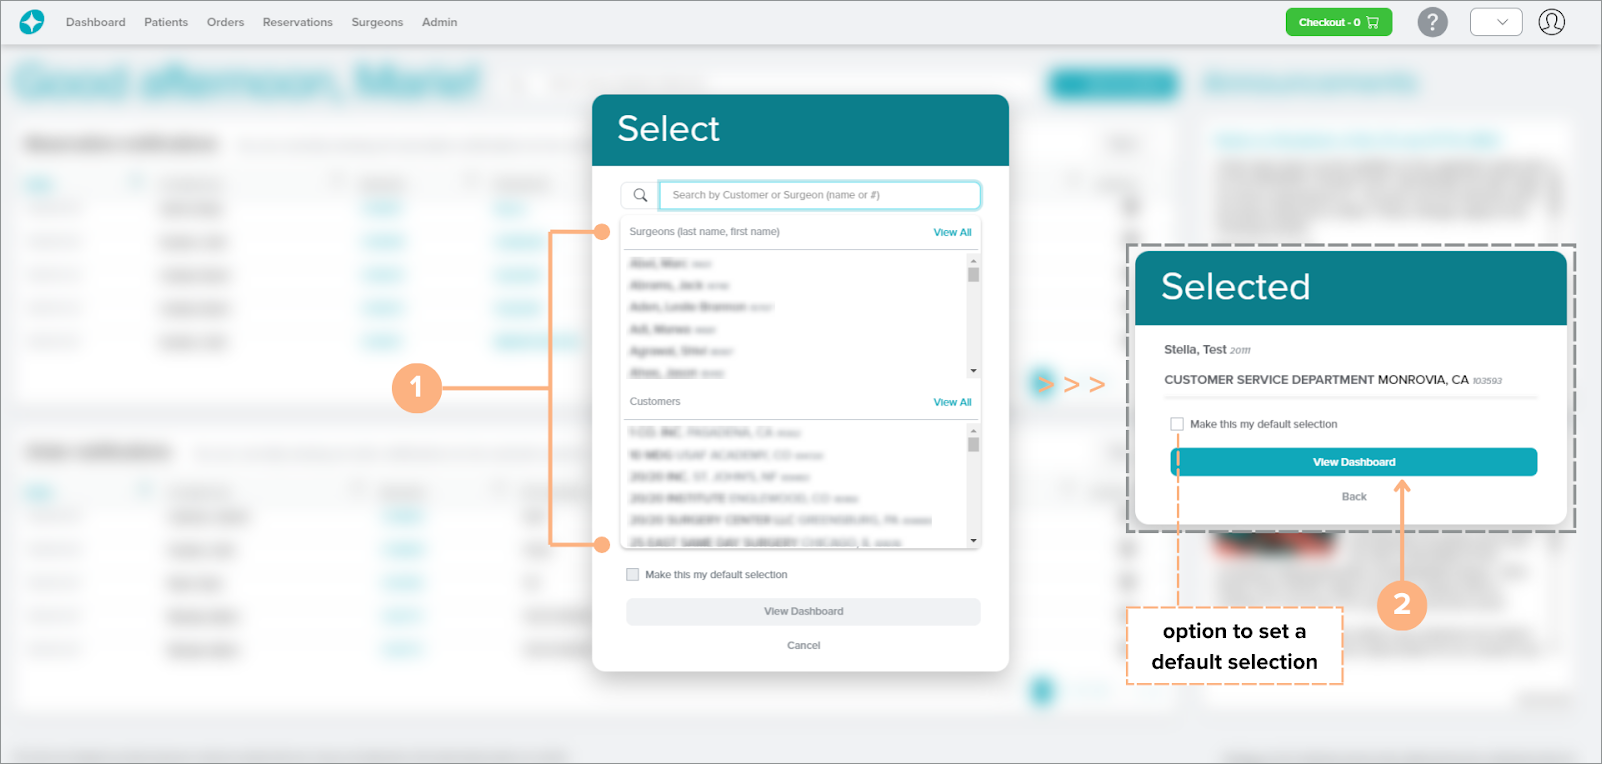Click Cancel in the Select dialog

[803, 646]
